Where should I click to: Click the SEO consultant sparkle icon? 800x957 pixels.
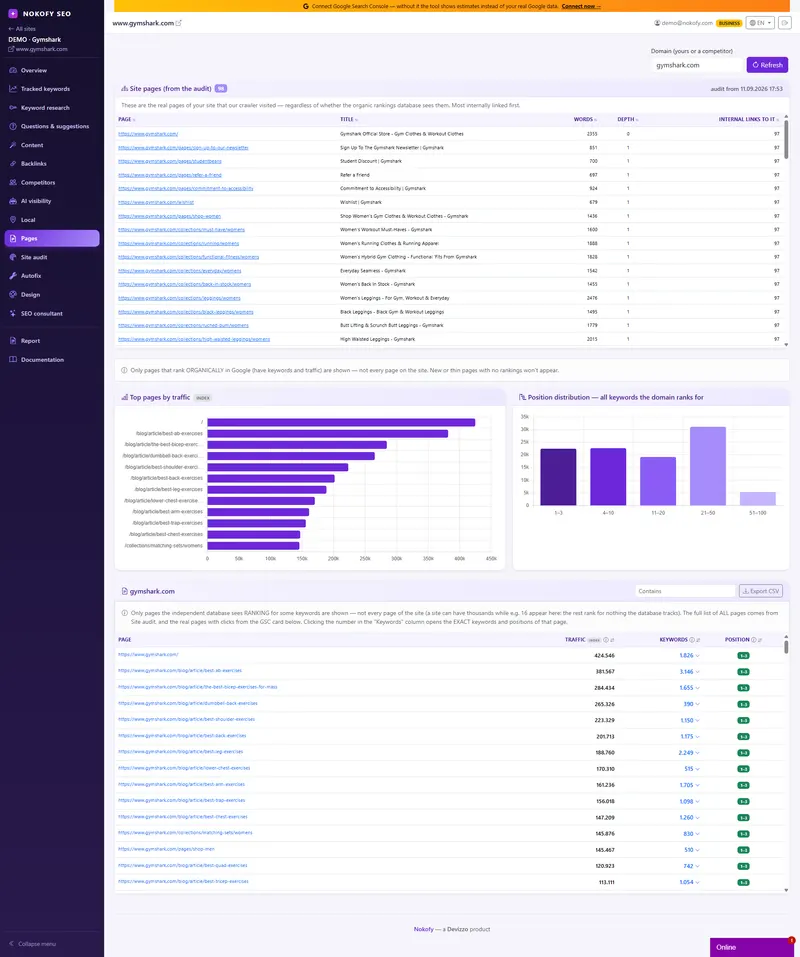pos(13,313)
